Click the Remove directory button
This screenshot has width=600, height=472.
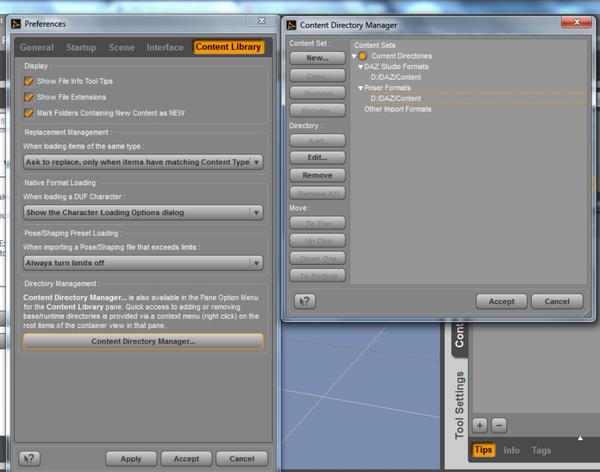coord(317,175)
